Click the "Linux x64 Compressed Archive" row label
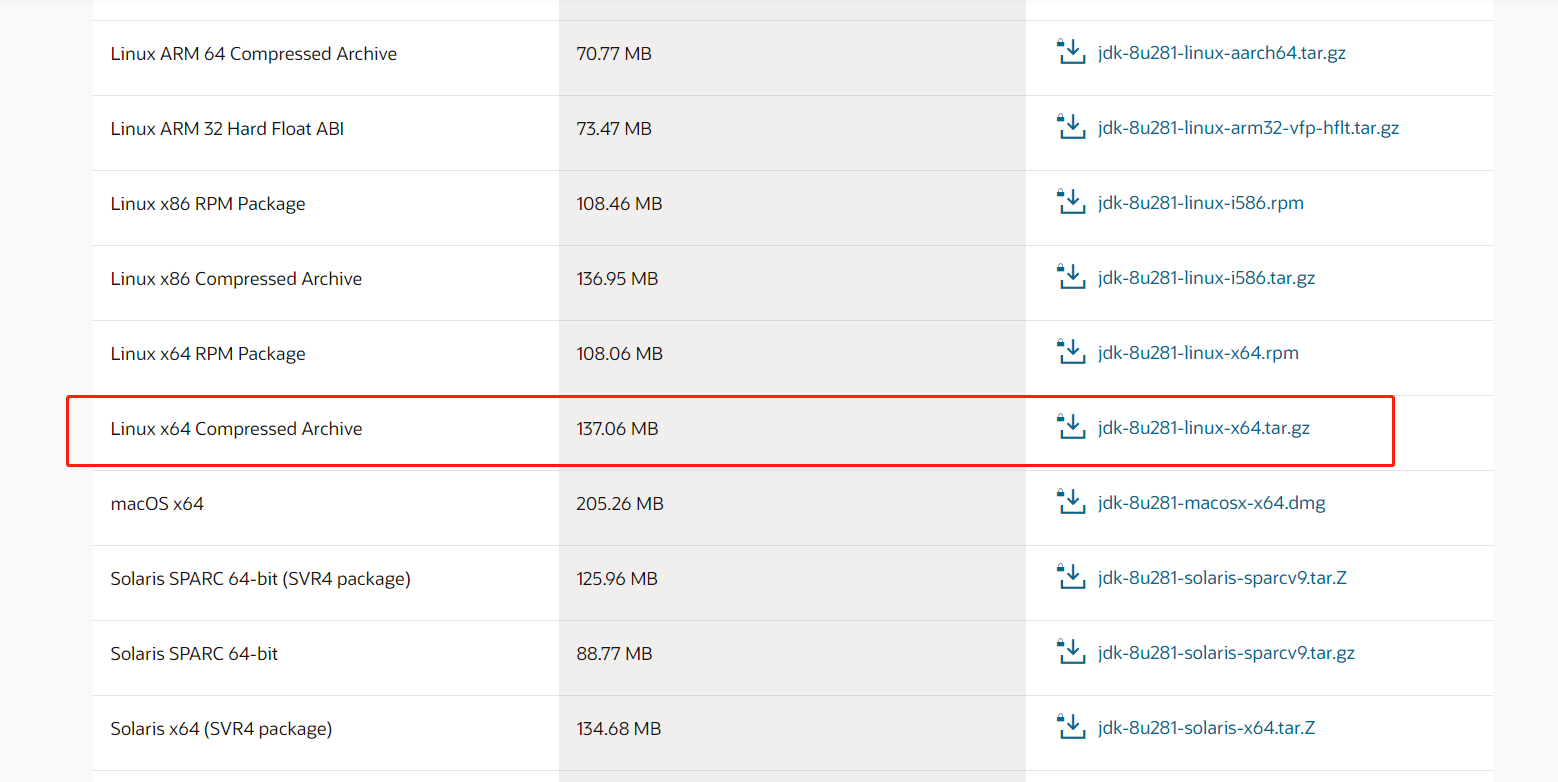This screenshot has height=782, width=1558. click(236, 429)
